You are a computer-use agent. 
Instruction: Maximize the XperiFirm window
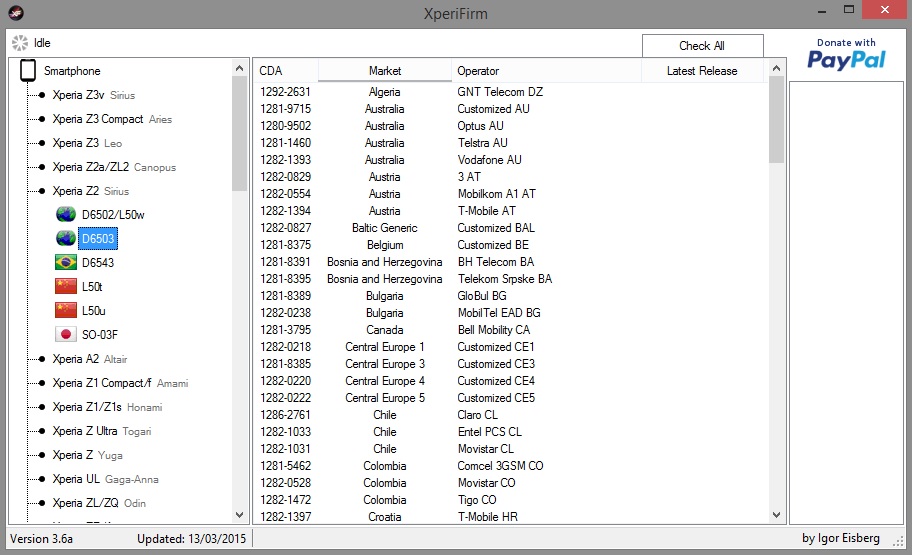(x=849, y=9)
